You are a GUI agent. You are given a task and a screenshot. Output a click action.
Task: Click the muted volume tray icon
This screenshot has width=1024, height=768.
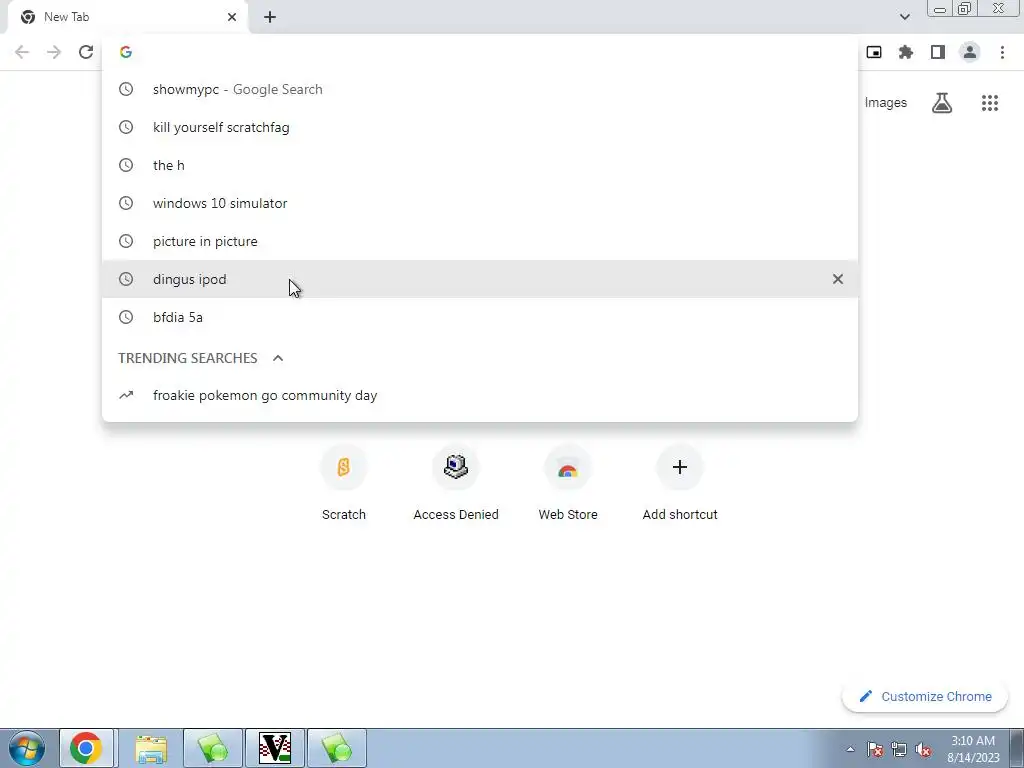pyautogui.click(x=923, y=749)
